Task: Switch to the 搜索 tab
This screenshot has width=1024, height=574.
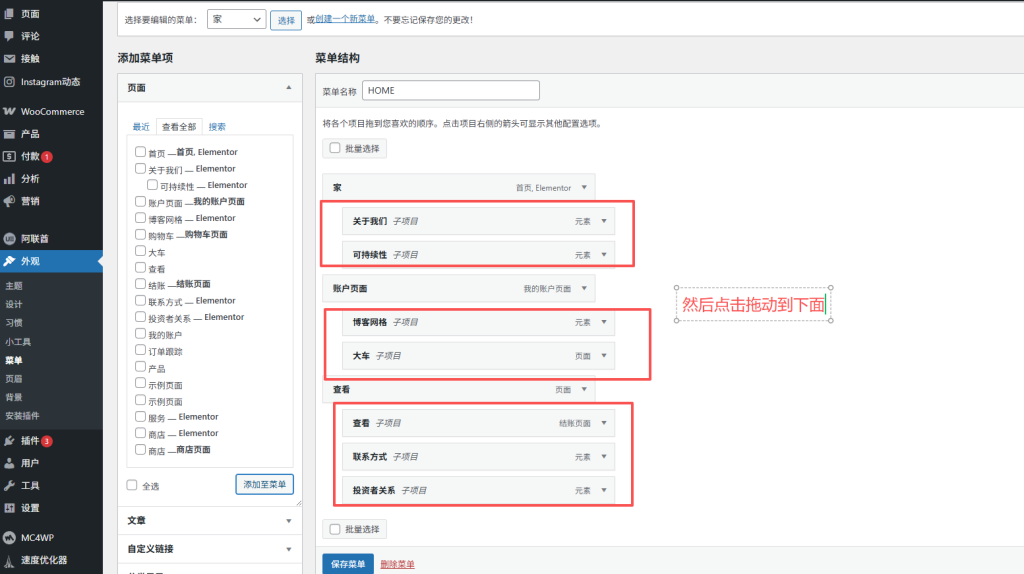Action: (x=217, y=127)
